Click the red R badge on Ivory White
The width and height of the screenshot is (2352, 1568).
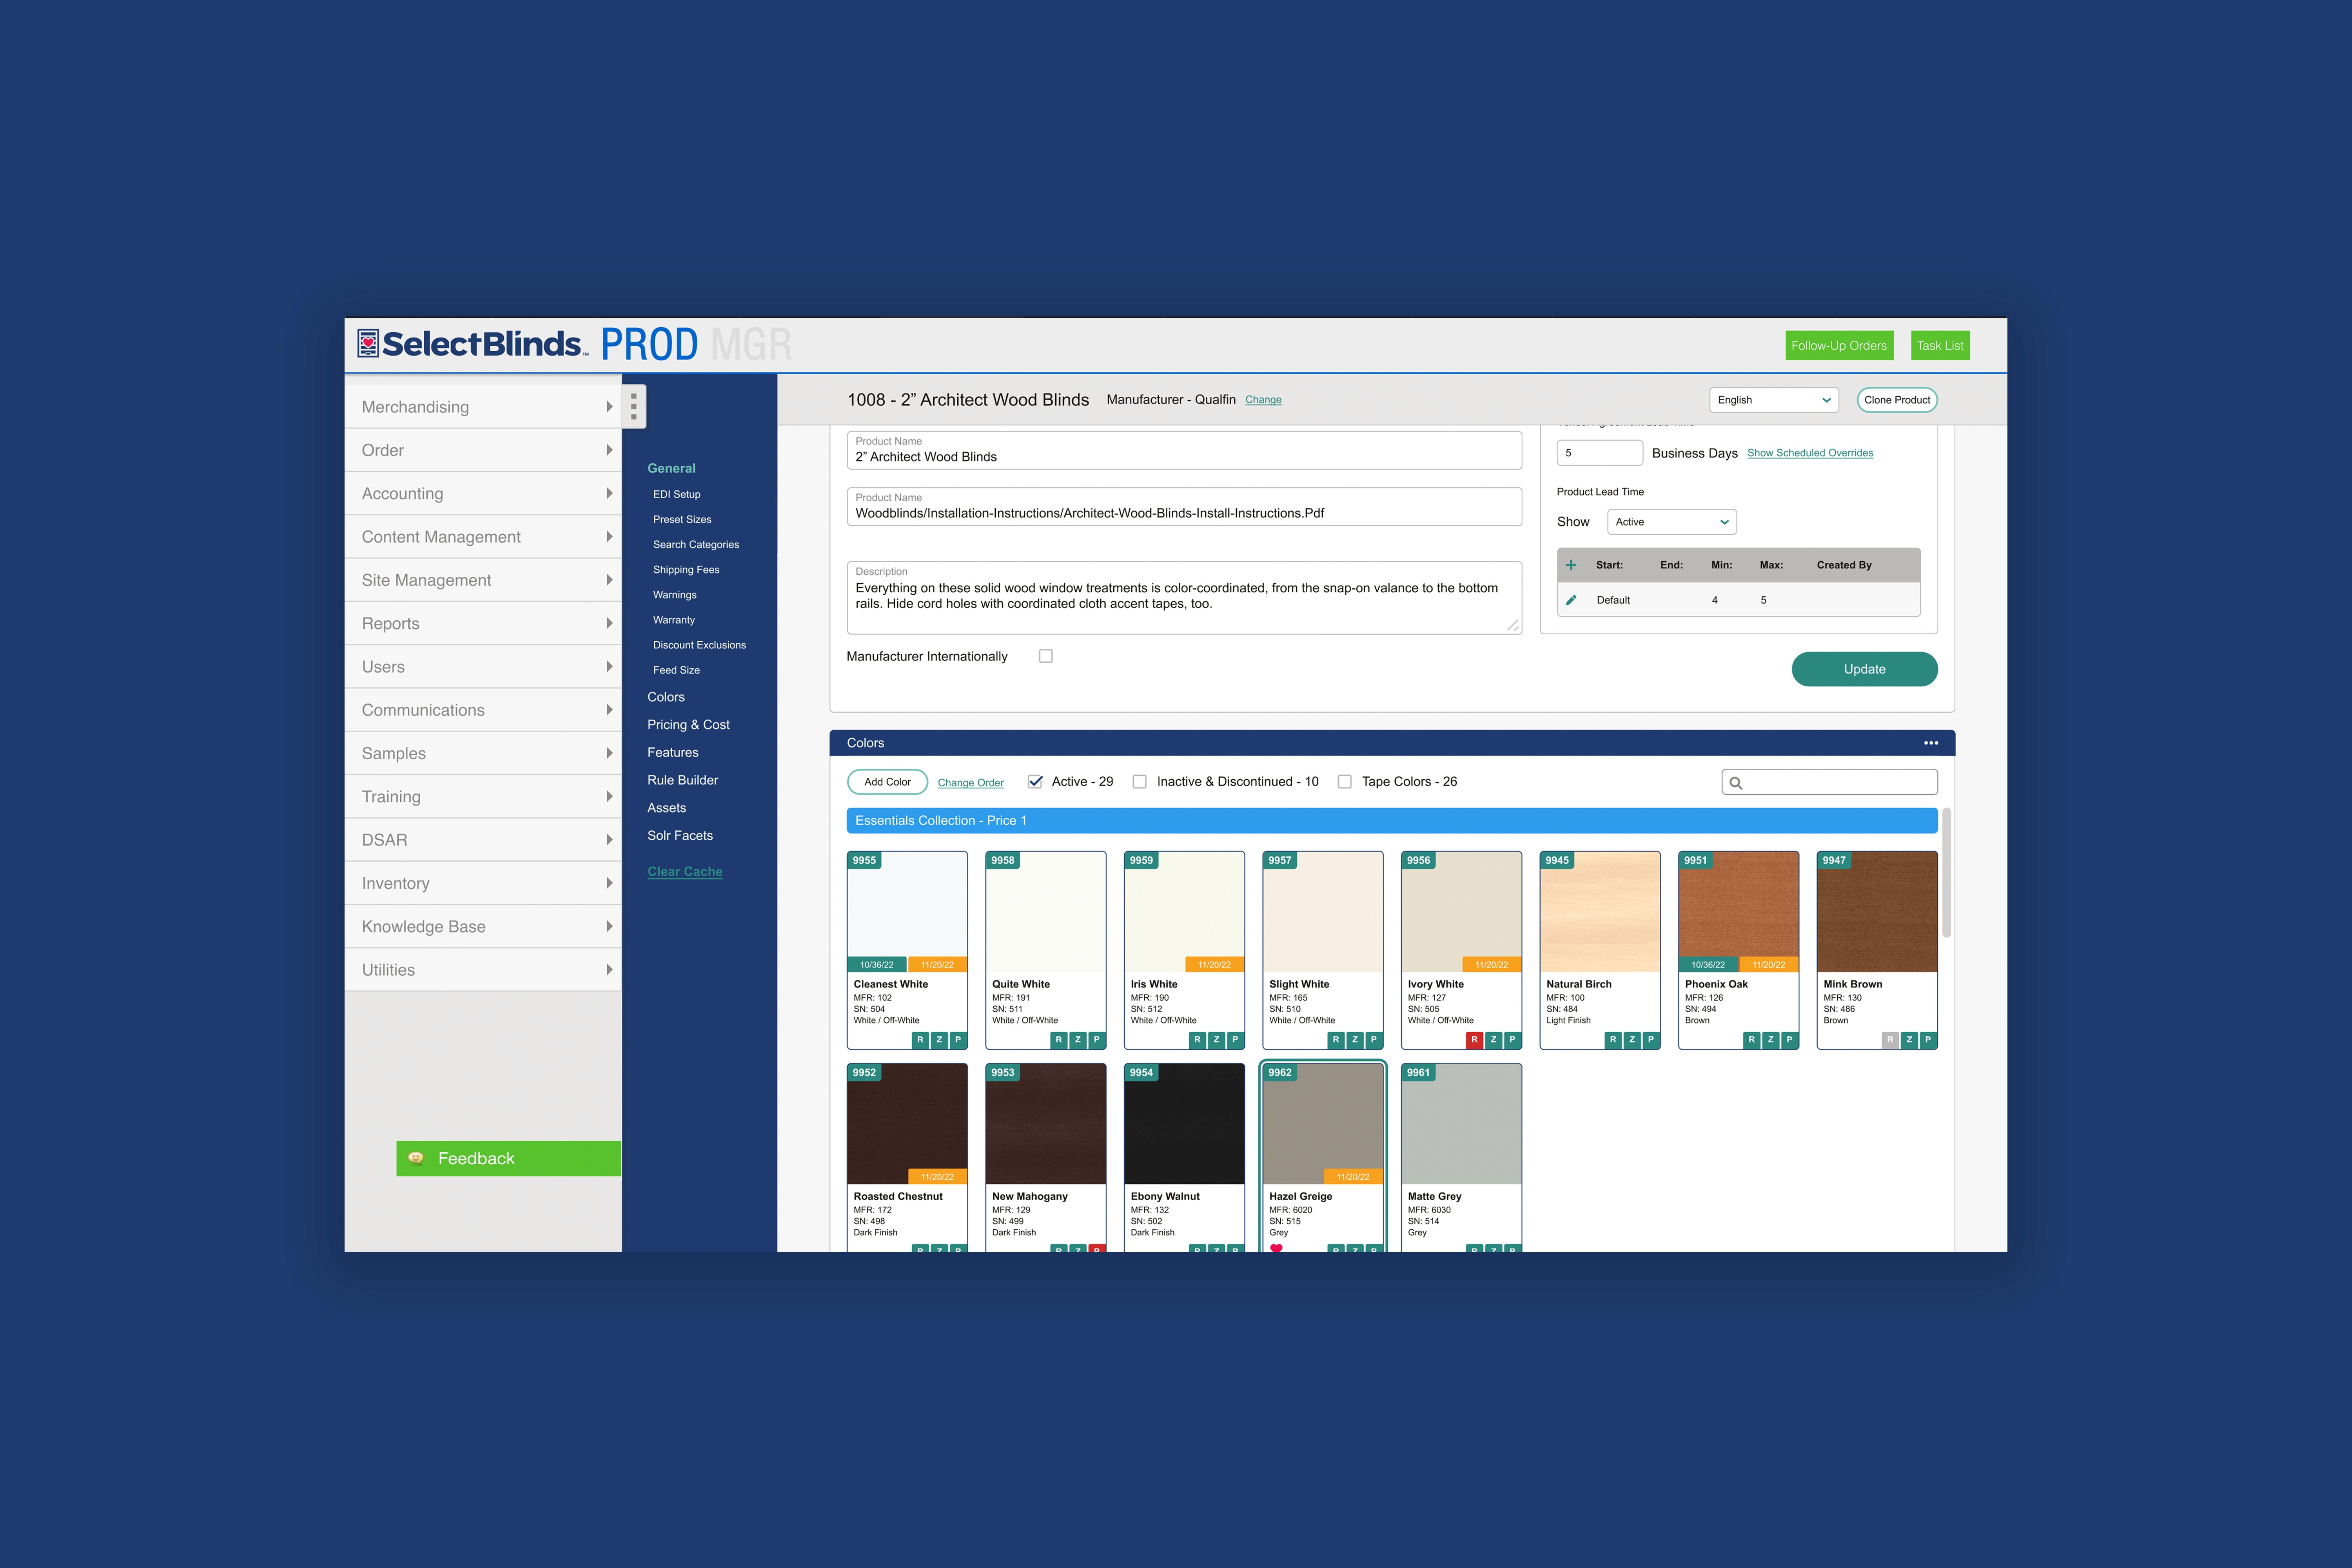tap(1474, 1040)
